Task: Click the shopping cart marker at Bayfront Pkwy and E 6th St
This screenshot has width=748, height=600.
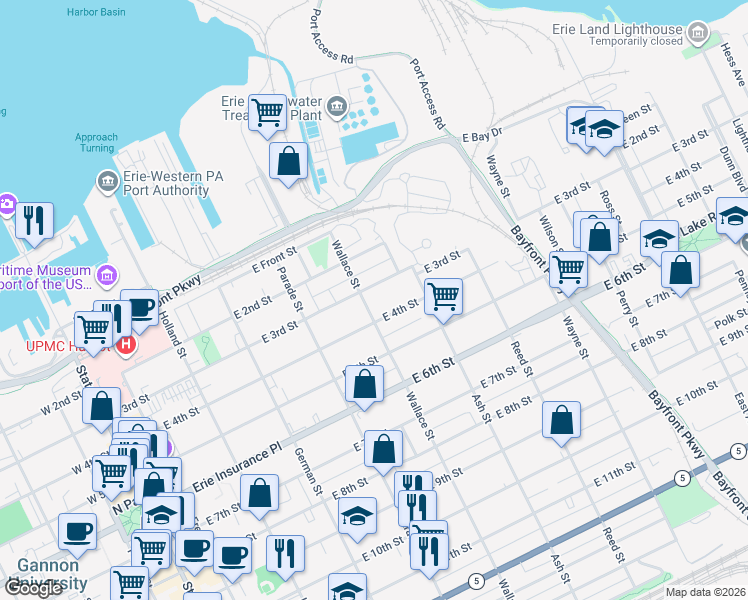Action: click(569, 270)
